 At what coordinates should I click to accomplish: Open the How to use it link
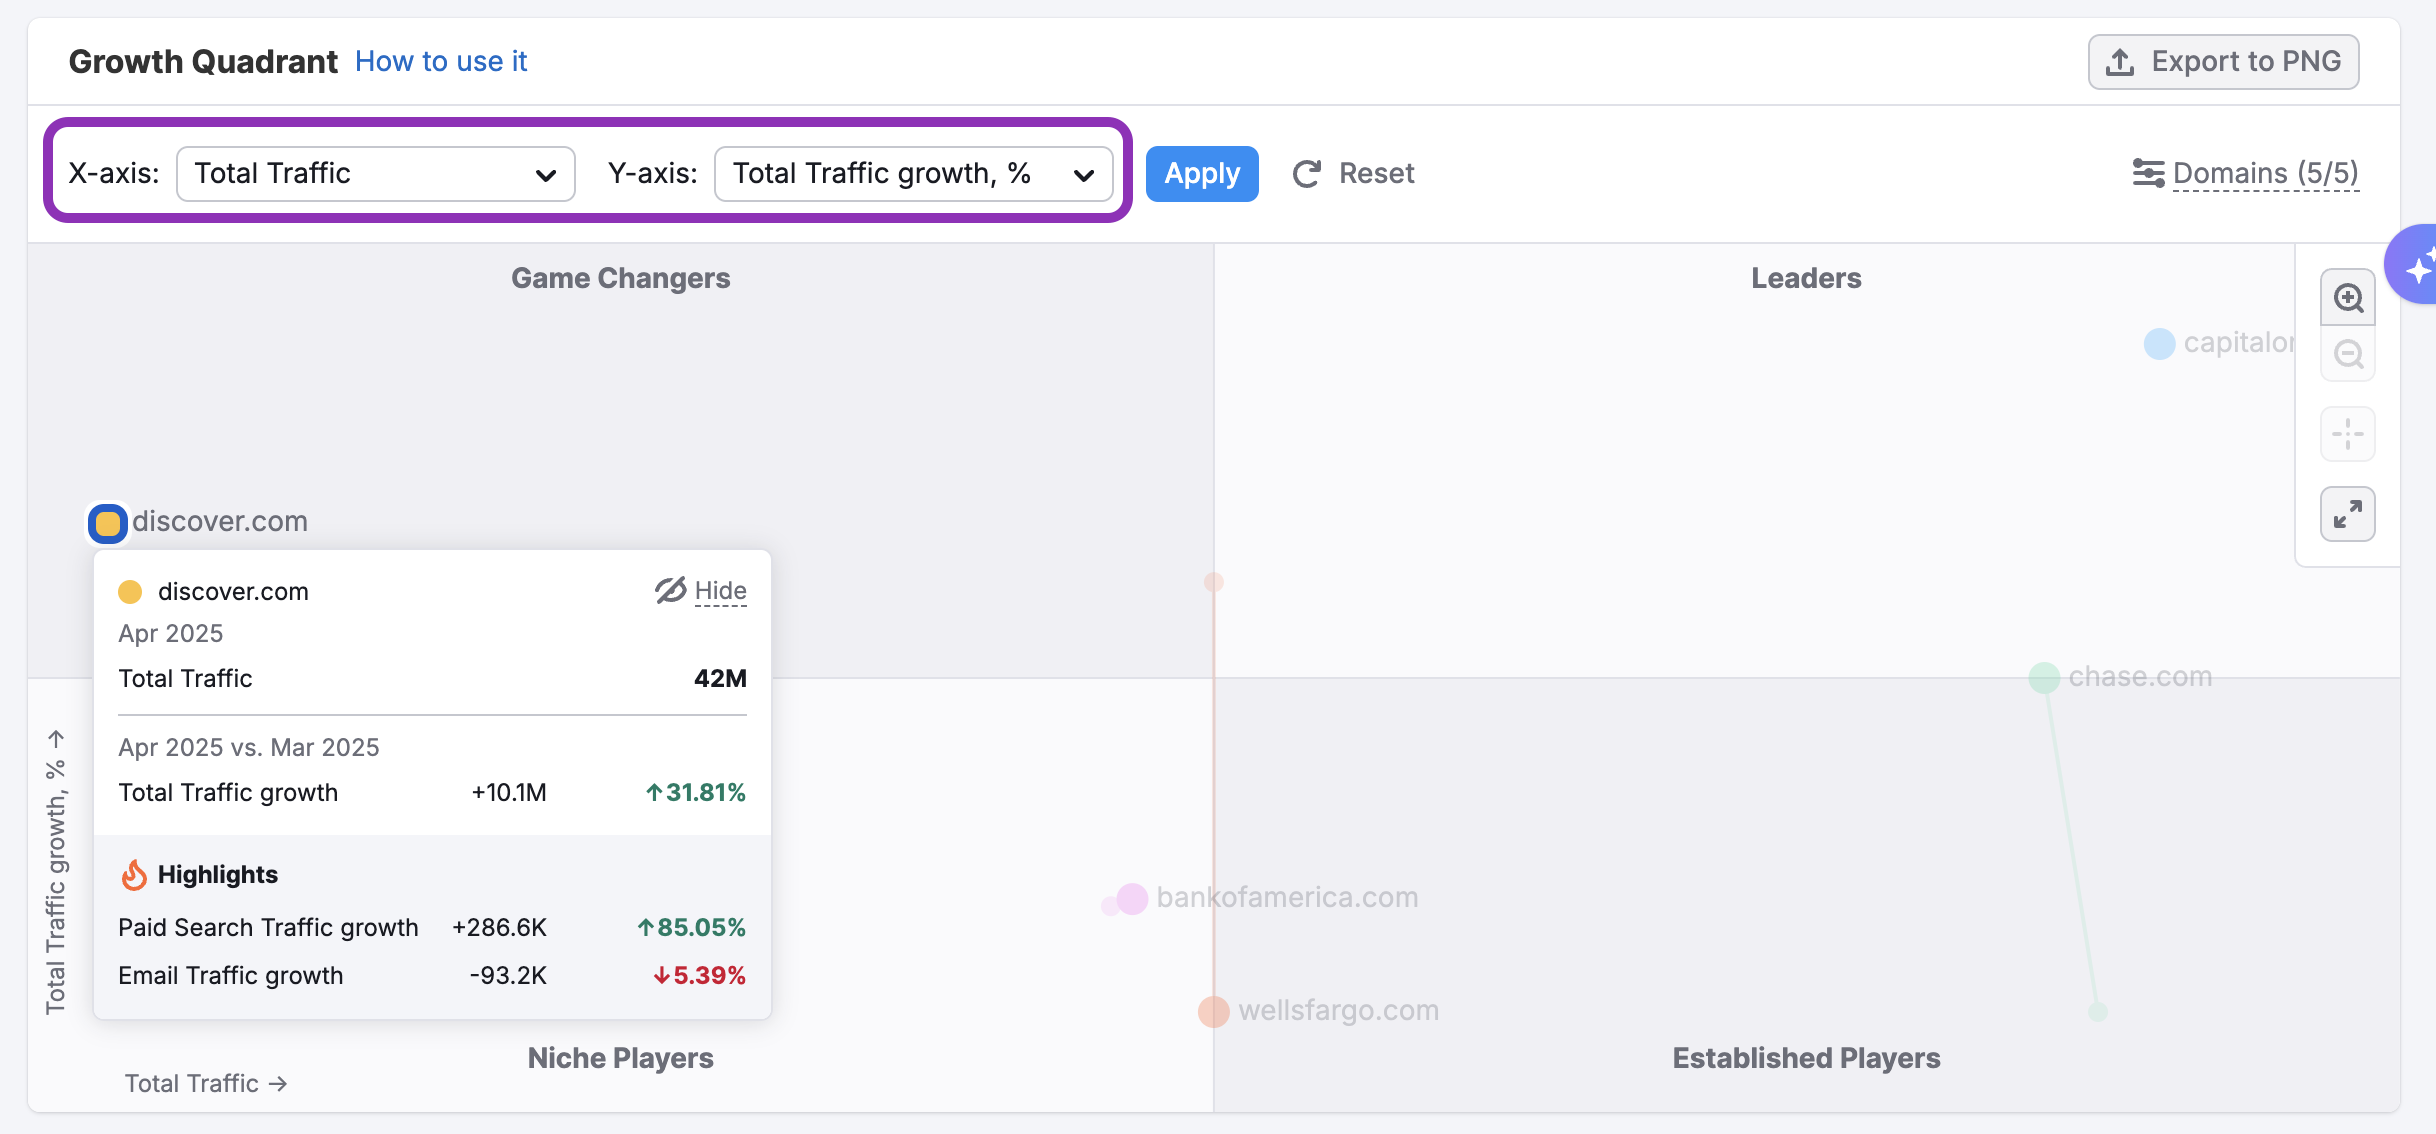pos(440,61)
